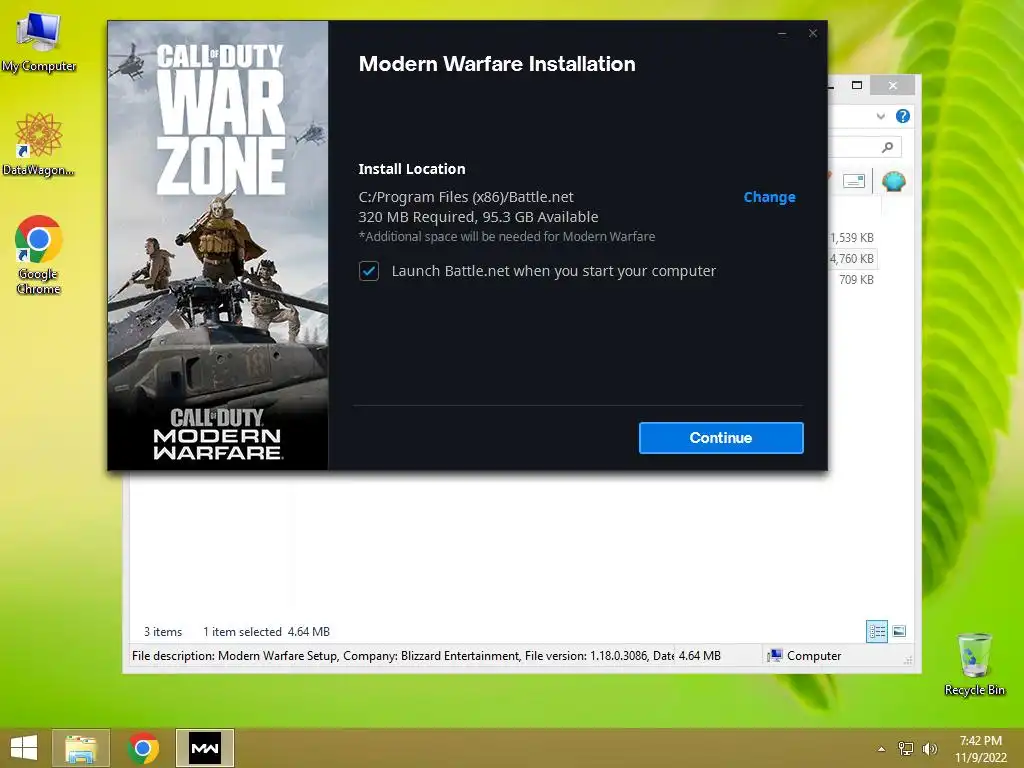The image size is (1024, 768).
Task: Maximize the File Explorer window
Action: pyautogui.click(x=857, y=85)
